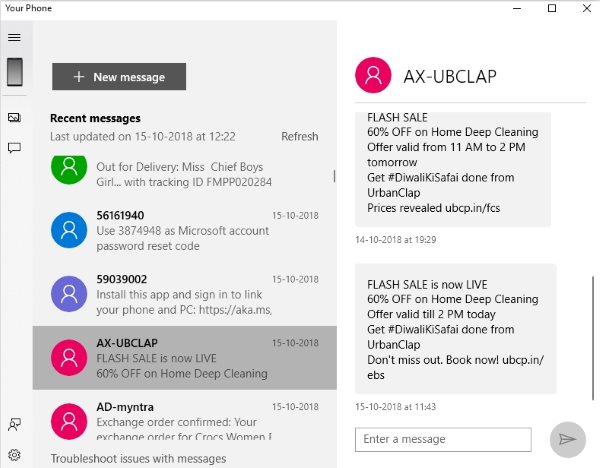Click the AX-UBCLAP conversation title

(x=450, y=77)
